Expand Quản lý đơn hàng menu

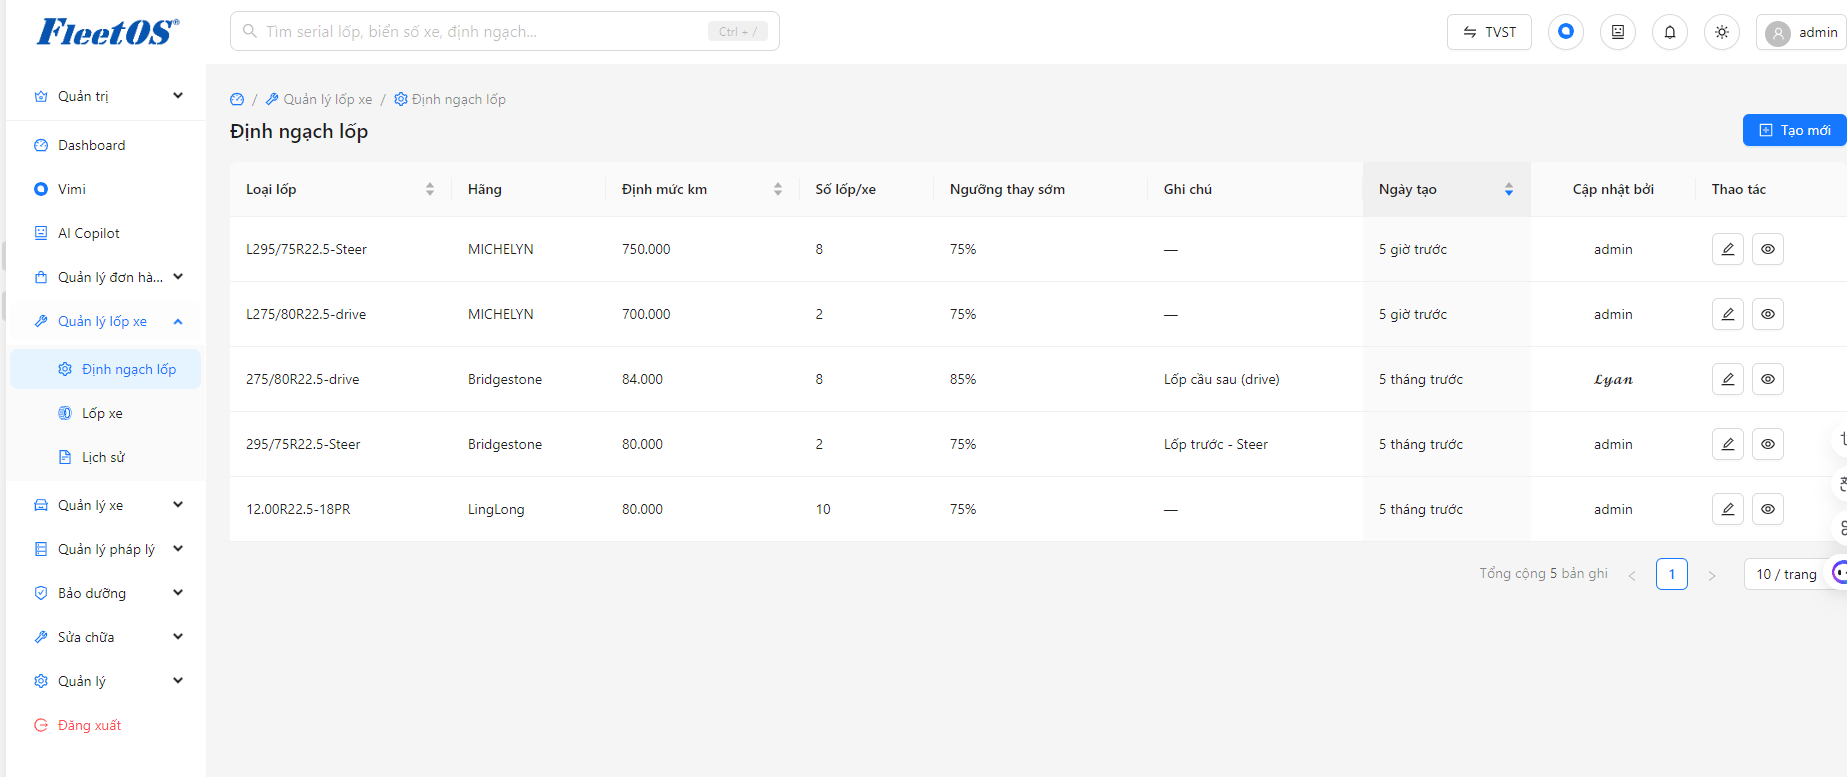click(108, 277)
